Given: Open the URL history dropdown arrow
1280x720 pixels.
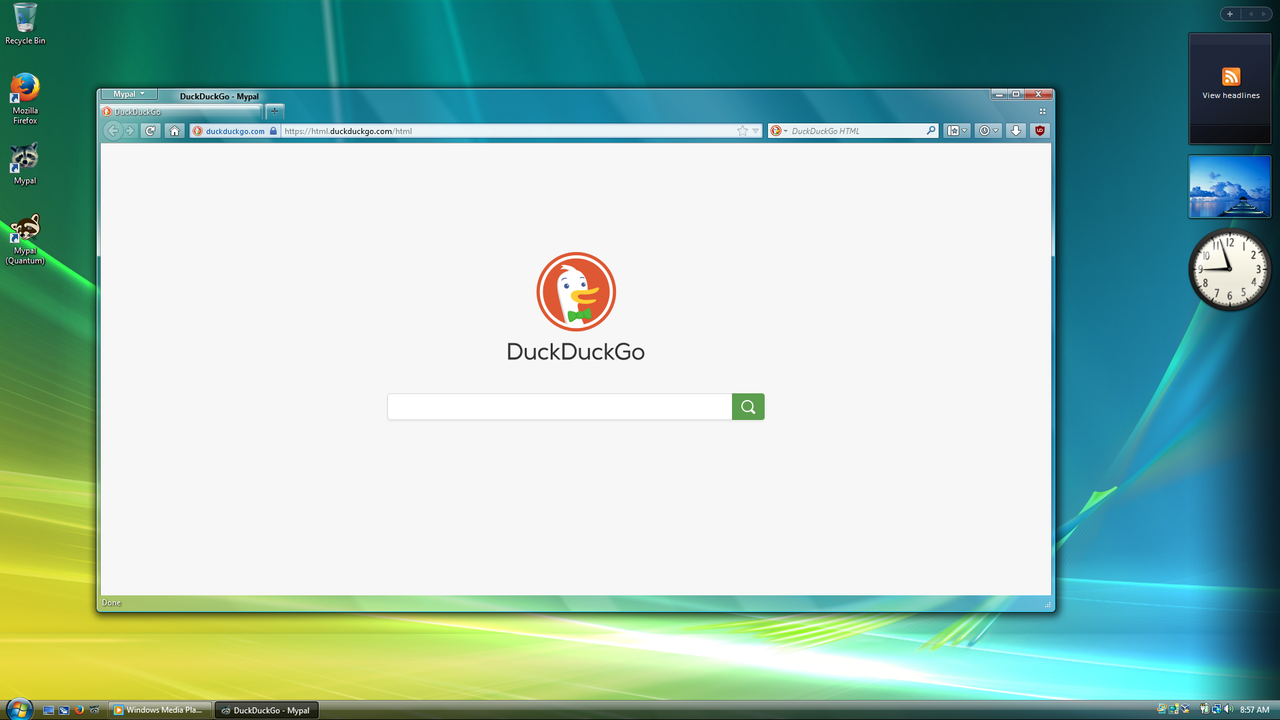Looking at the screenshot, I should [x=755, y=131].
